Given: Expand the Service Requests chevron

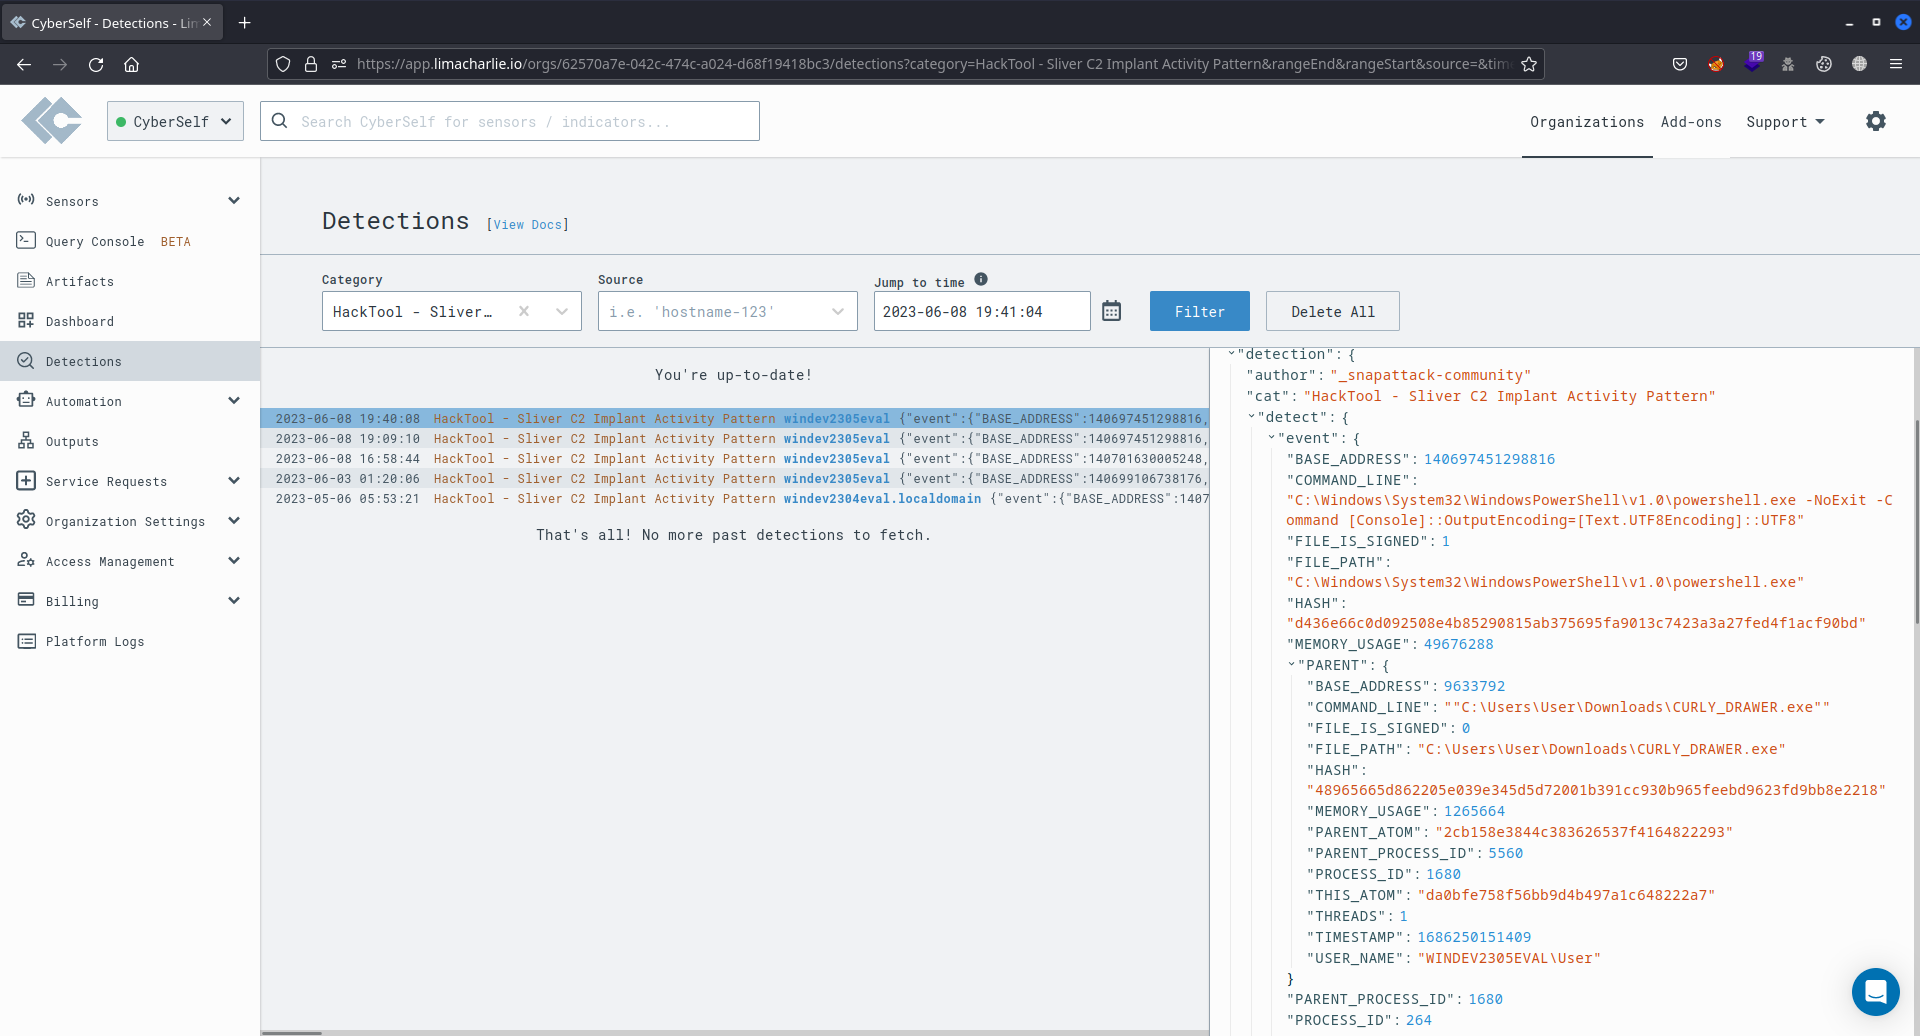Looking at the screenshot, I should click(x=234, y=480).
